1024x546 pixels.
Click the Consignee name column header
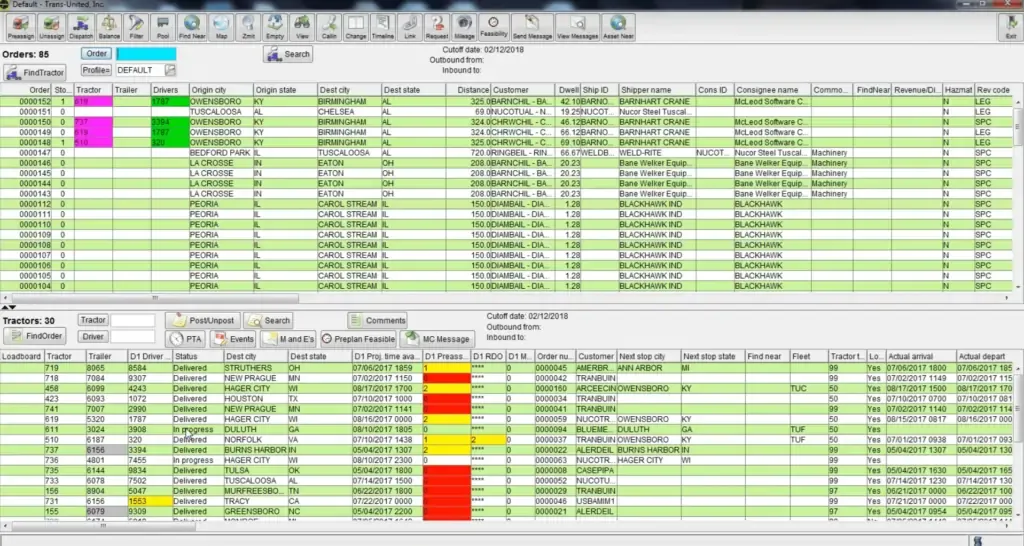(773, 90)
